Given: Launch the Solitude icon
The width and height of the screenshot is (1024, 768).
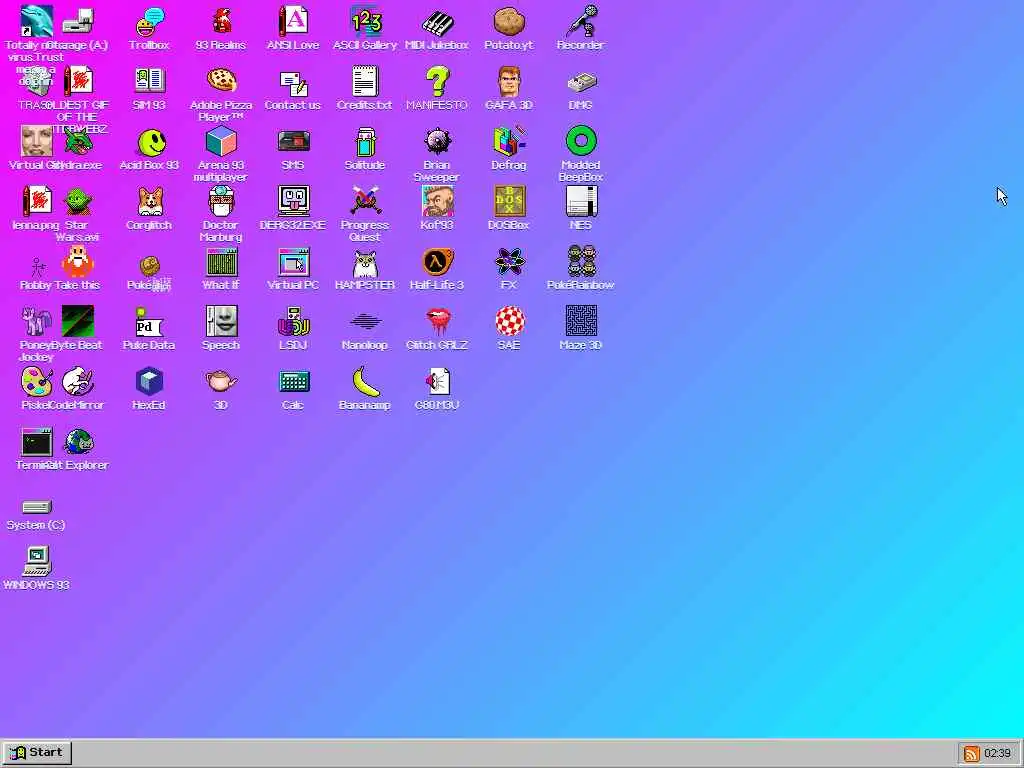Looking at the screenshot, I should pyautogui.click(x=365, y=141).
